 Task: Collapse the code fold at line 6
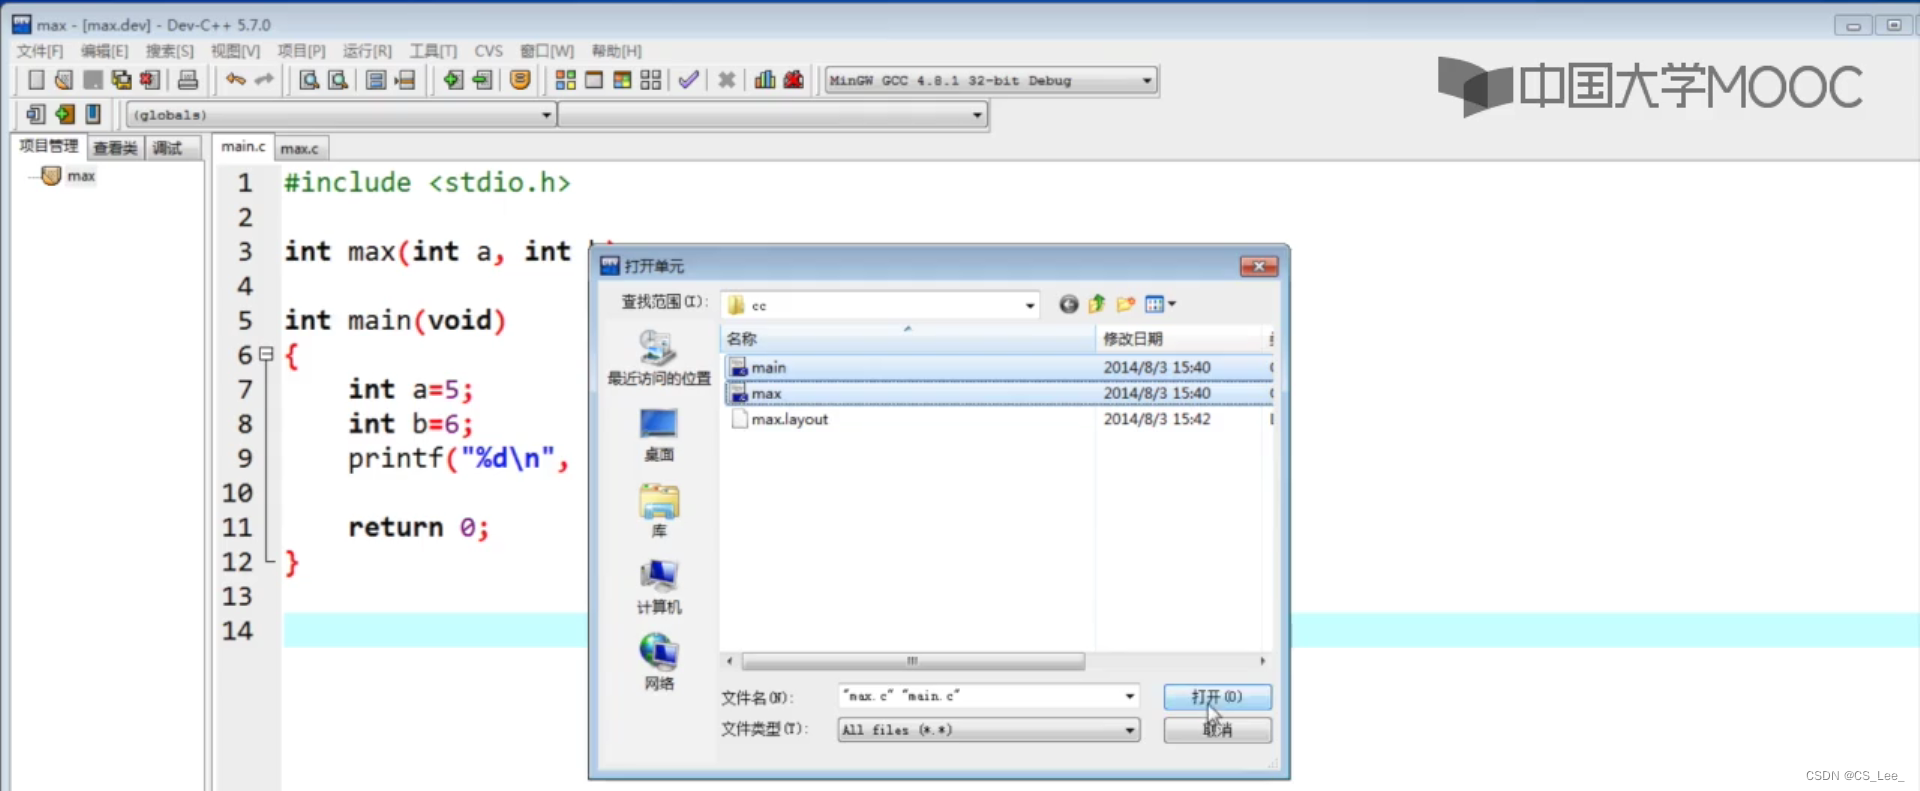pyautogui.click(x=267, y=354)
